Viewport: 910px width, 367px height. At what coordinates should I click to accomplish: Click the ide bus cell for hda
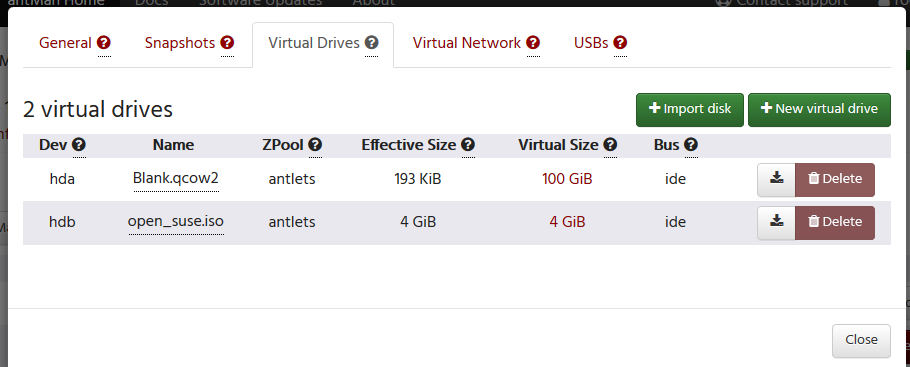[676, 179]
